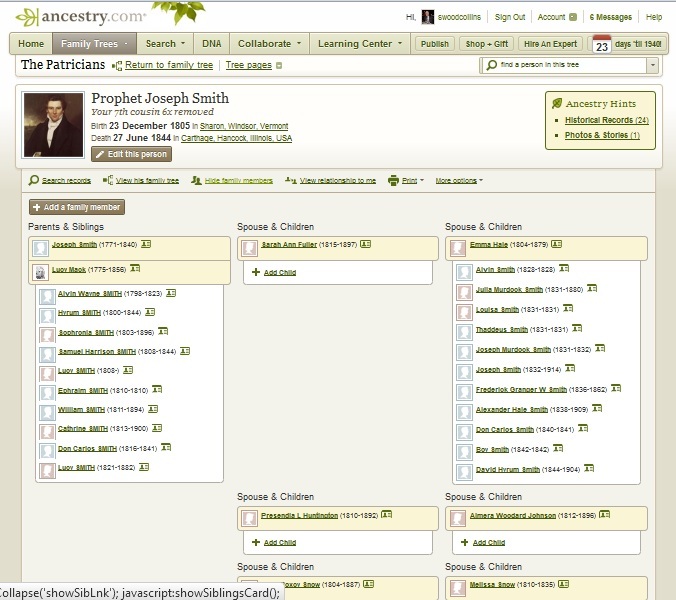Click Carthage, Hancock, Illinois death place link
Image resolution: width=676 pixels, height=600 pixels.
236,138
